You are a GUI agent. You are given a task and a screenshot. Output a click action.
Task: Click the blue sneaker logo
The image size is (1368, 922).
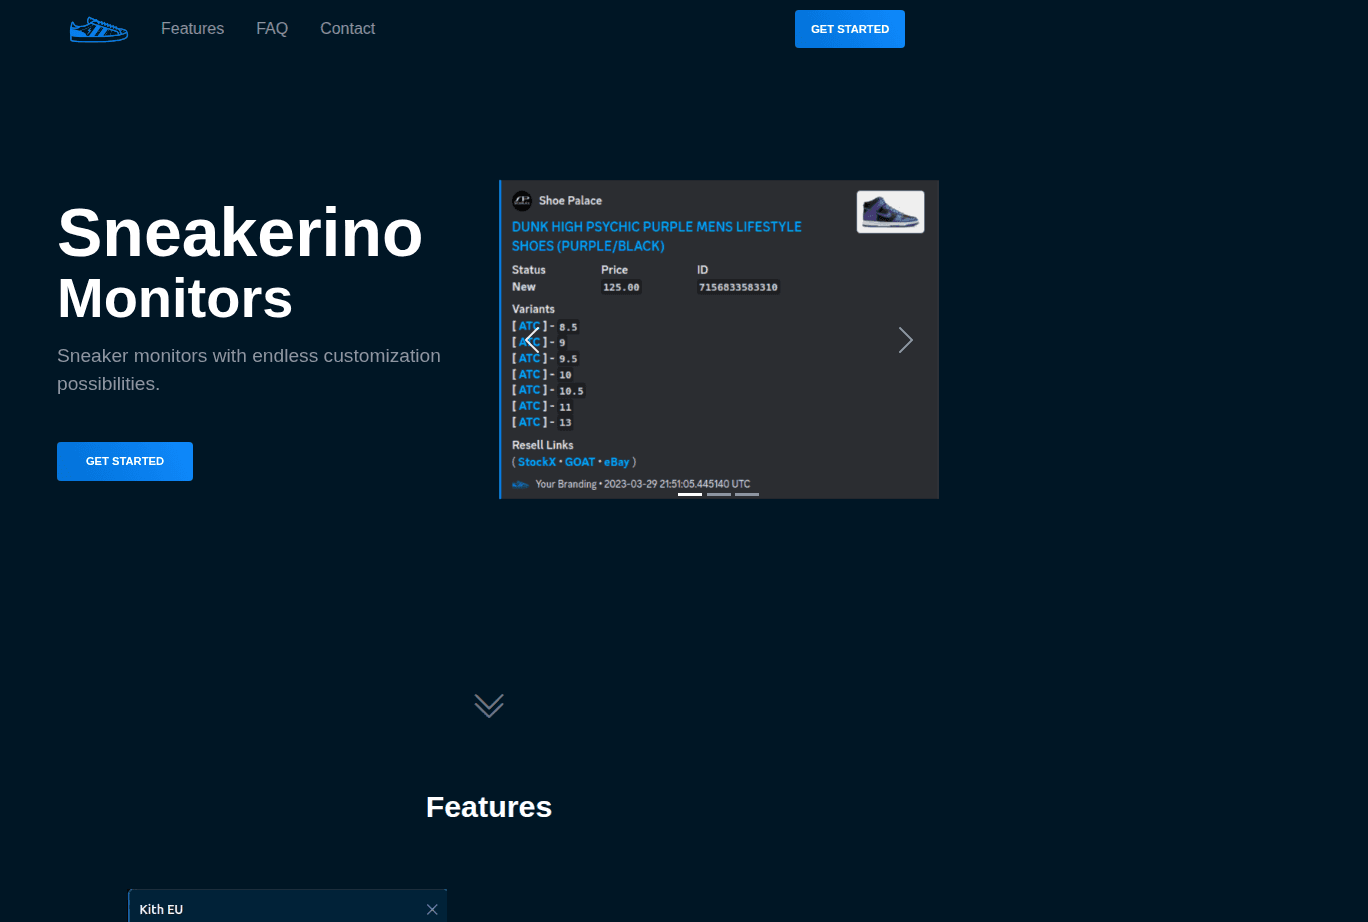coord(99,29)
